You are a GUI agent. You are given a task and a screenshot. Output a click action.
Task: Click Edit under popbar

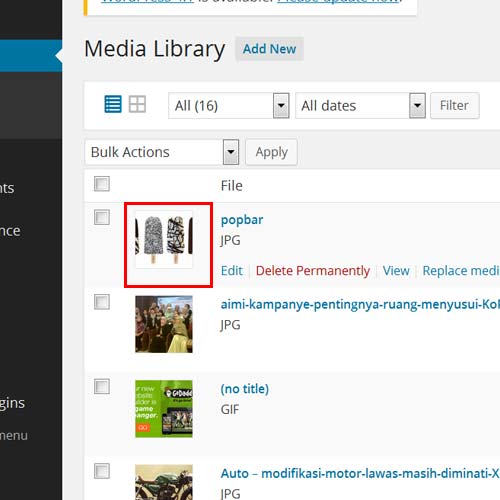click(232, 271)
